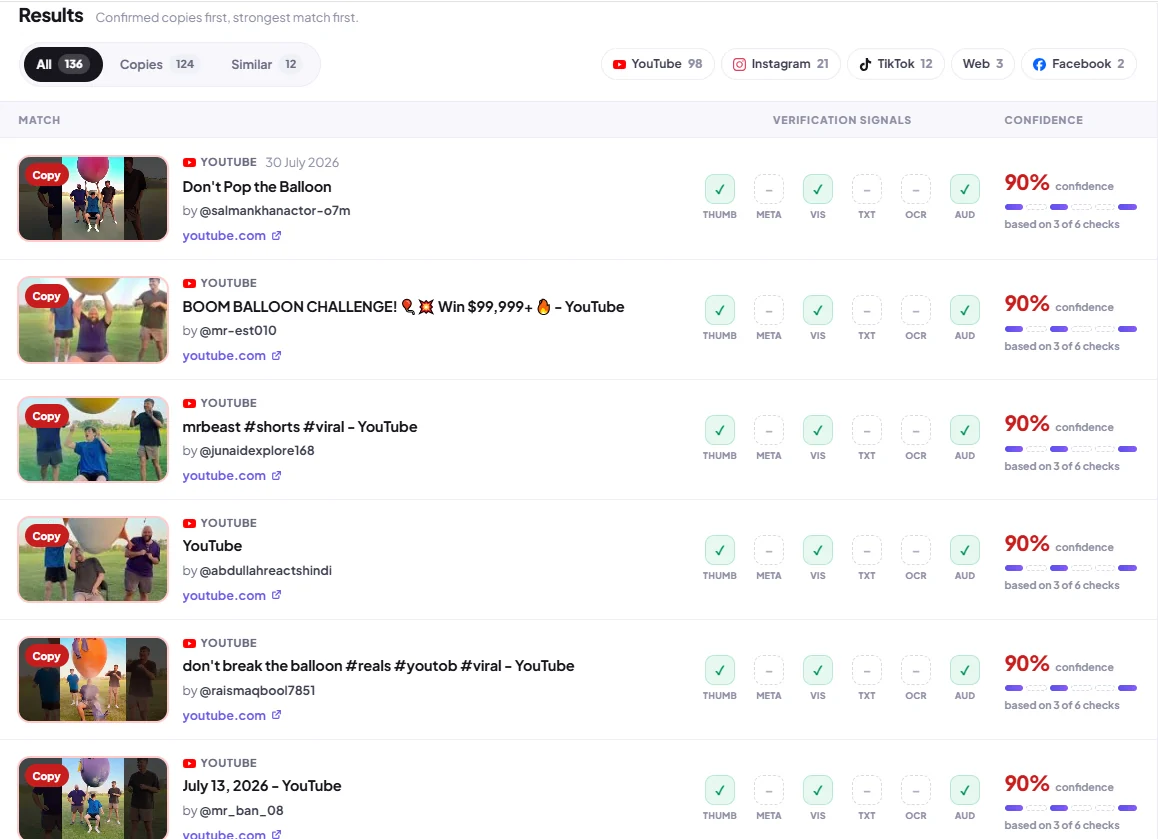Click AUD check icon for Don't Pop the Balloon
The image size is (1158, 839).
coord(965,190)
